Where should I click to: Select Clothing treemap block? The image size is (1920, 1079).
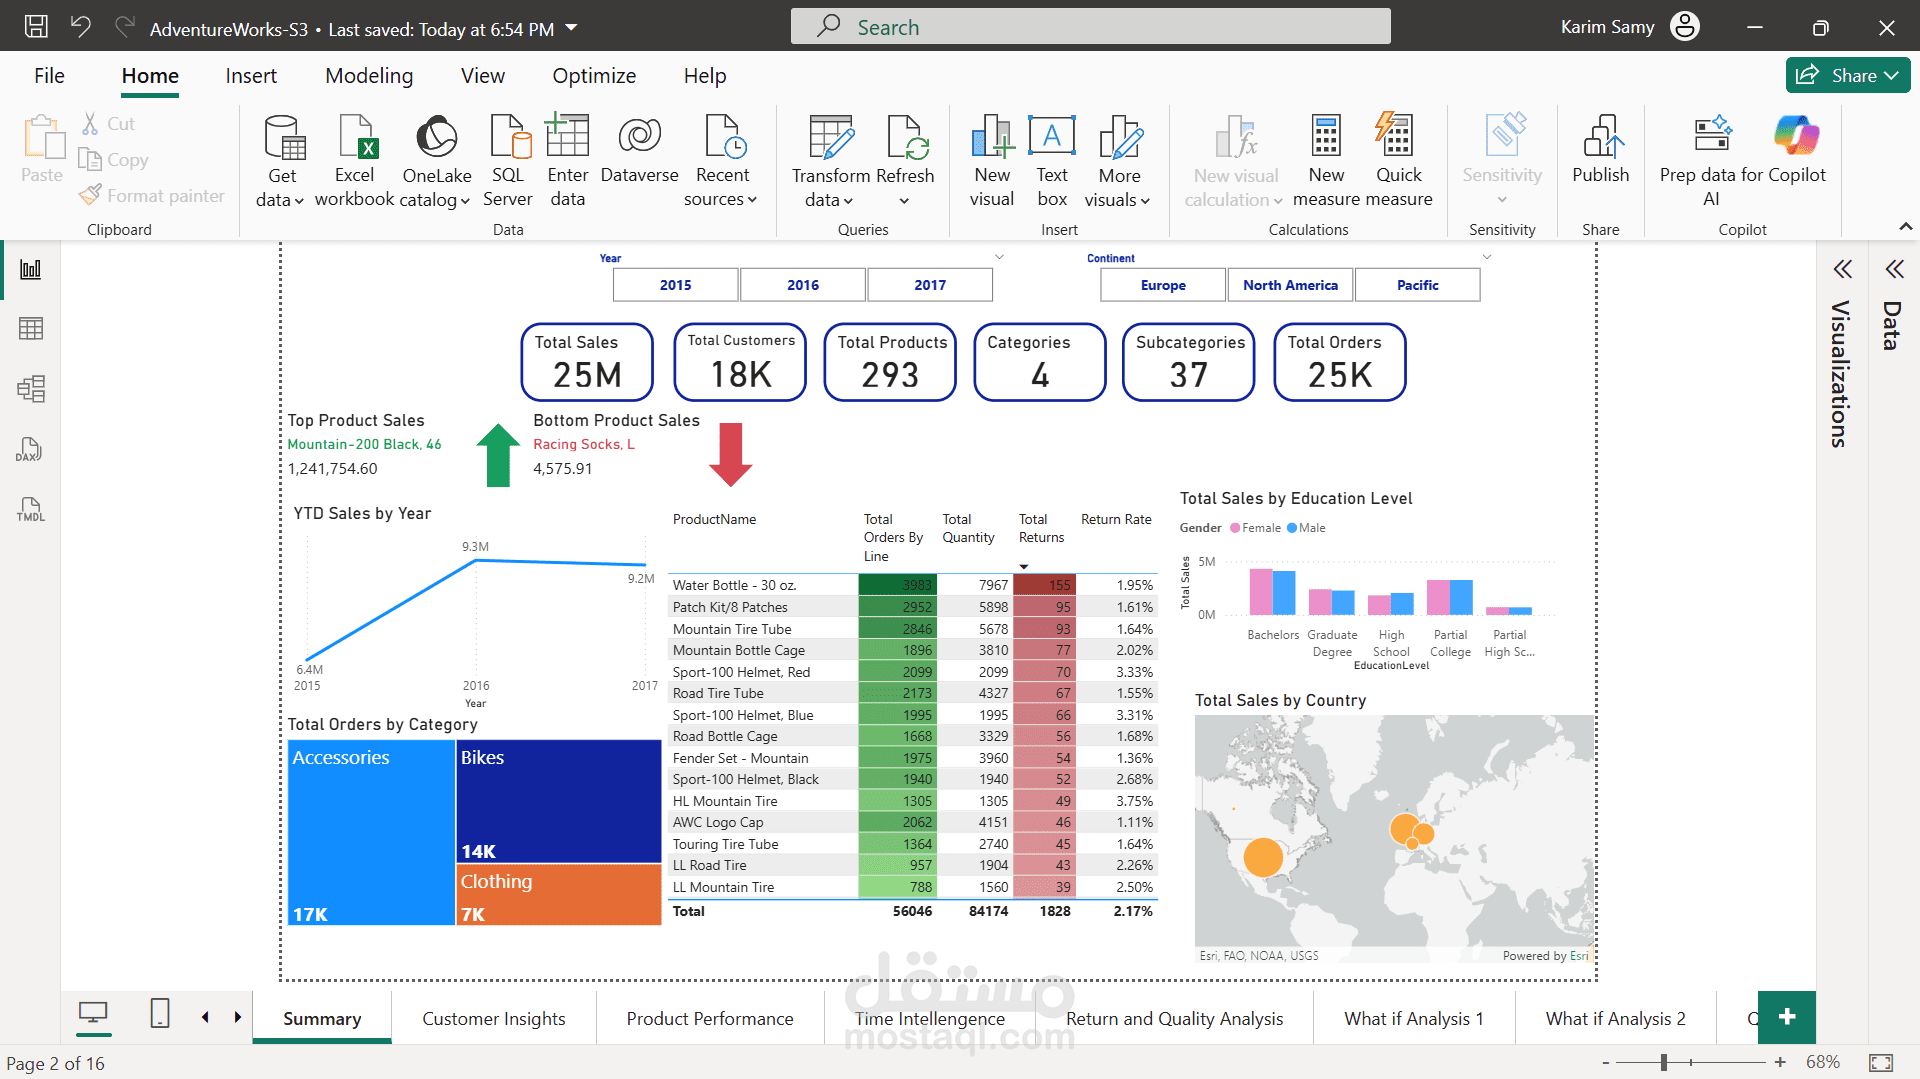coord(559,895)
